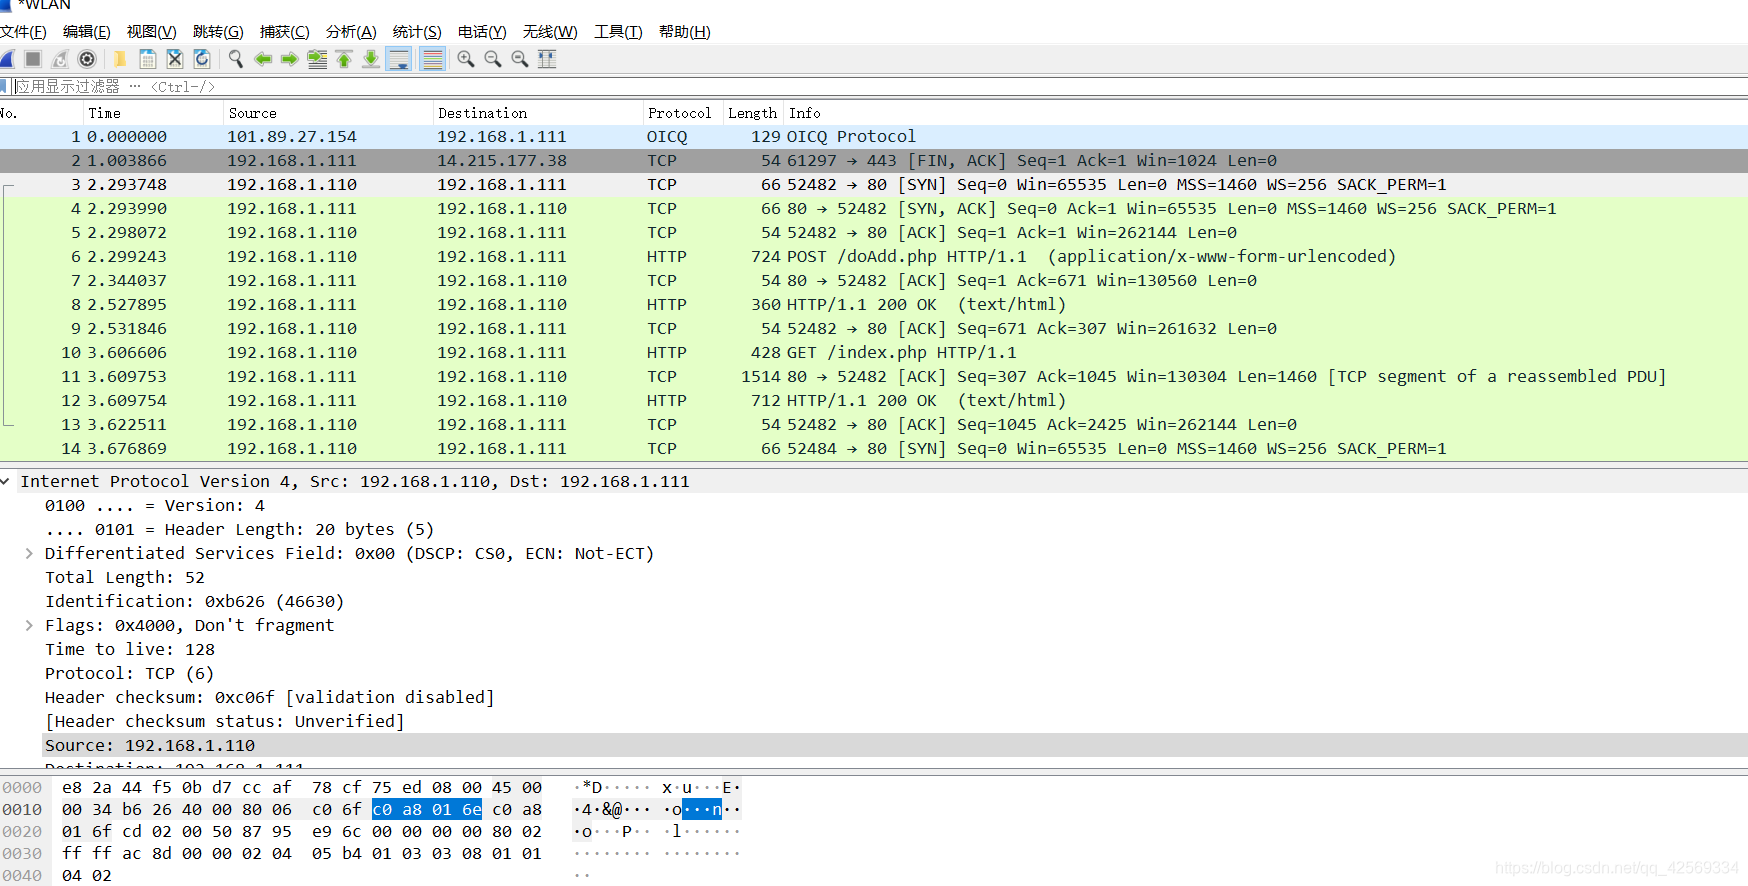Image resolution: width=1748 pixels, height=886 pixels.
Task: Collapse Internet Protocol Version 4 tree
Action: (x=6, y=482)
